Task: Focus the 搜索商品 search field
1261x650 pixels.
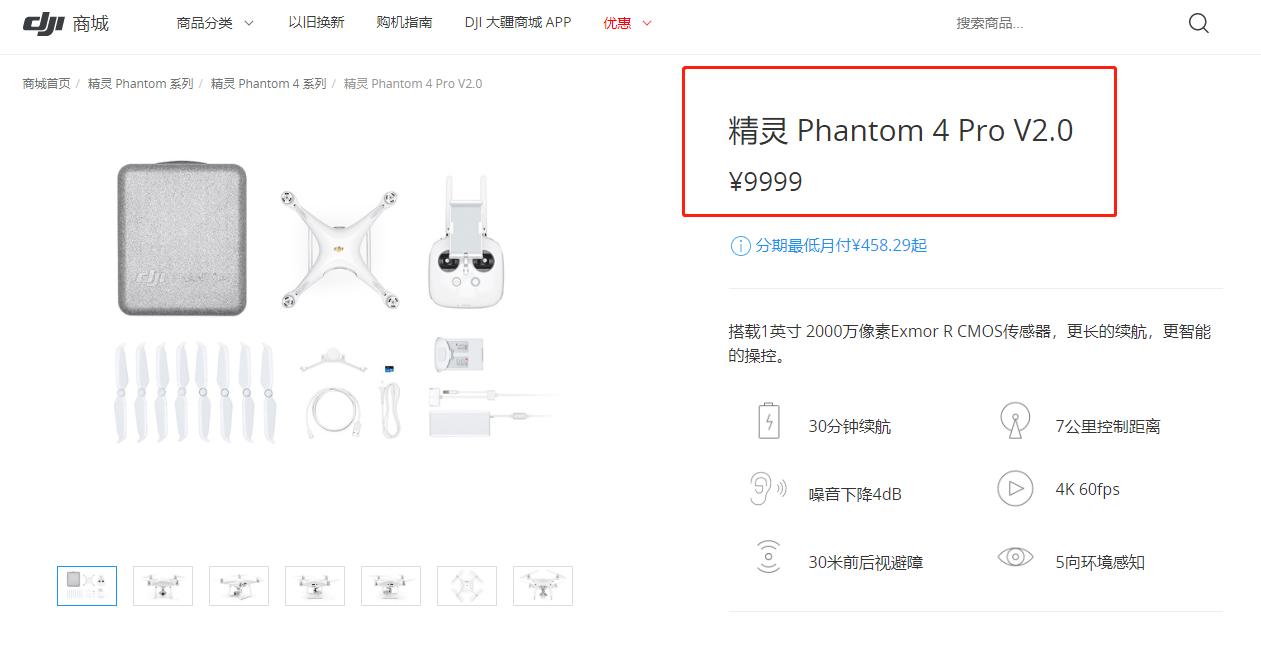Action: tap(1060, 23)
